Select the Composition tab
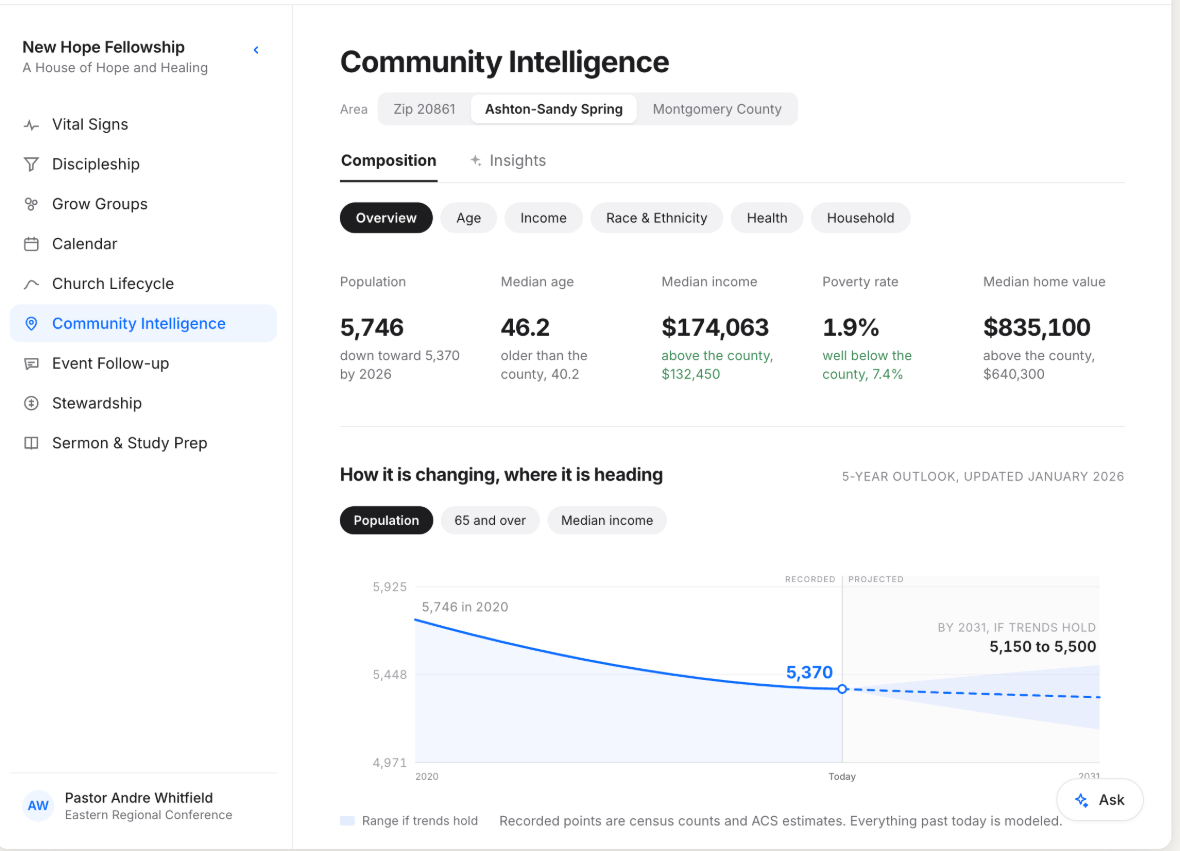Screen dimensions: 1180x851 tap(388, 160)
